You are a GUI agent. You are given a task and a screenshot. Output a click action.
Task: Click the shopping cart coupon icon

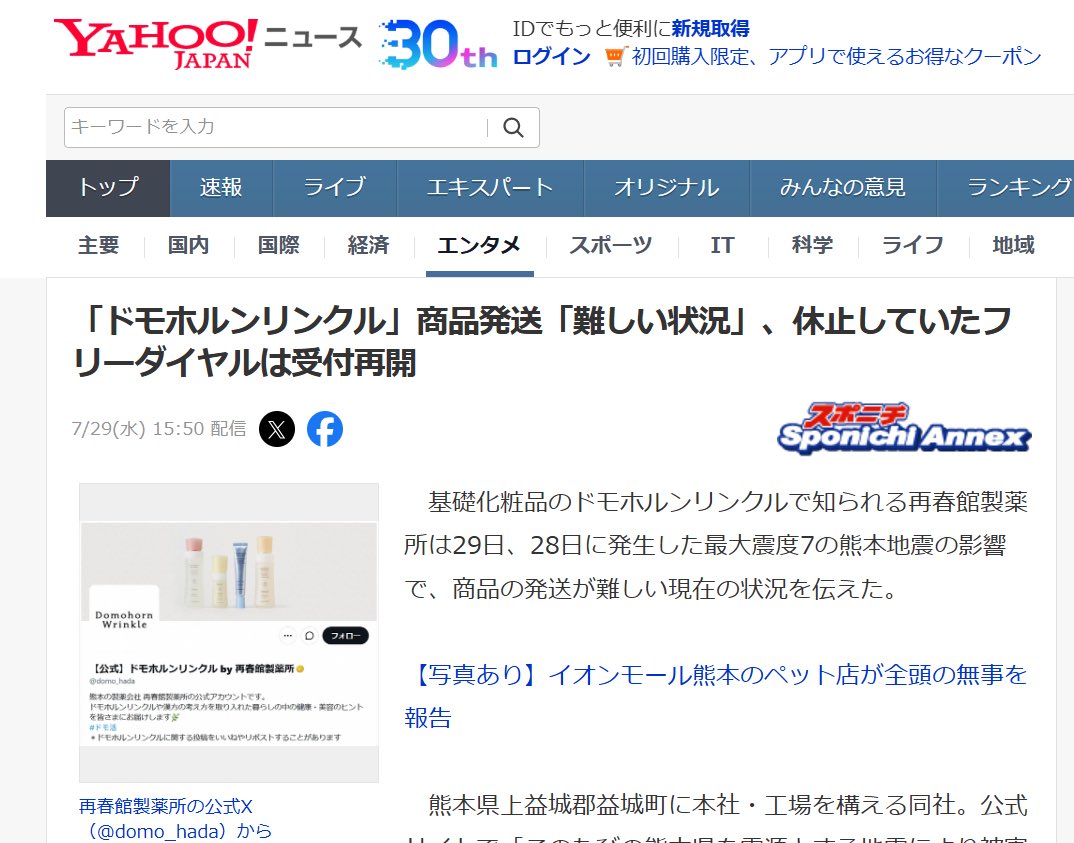[615, 56]
